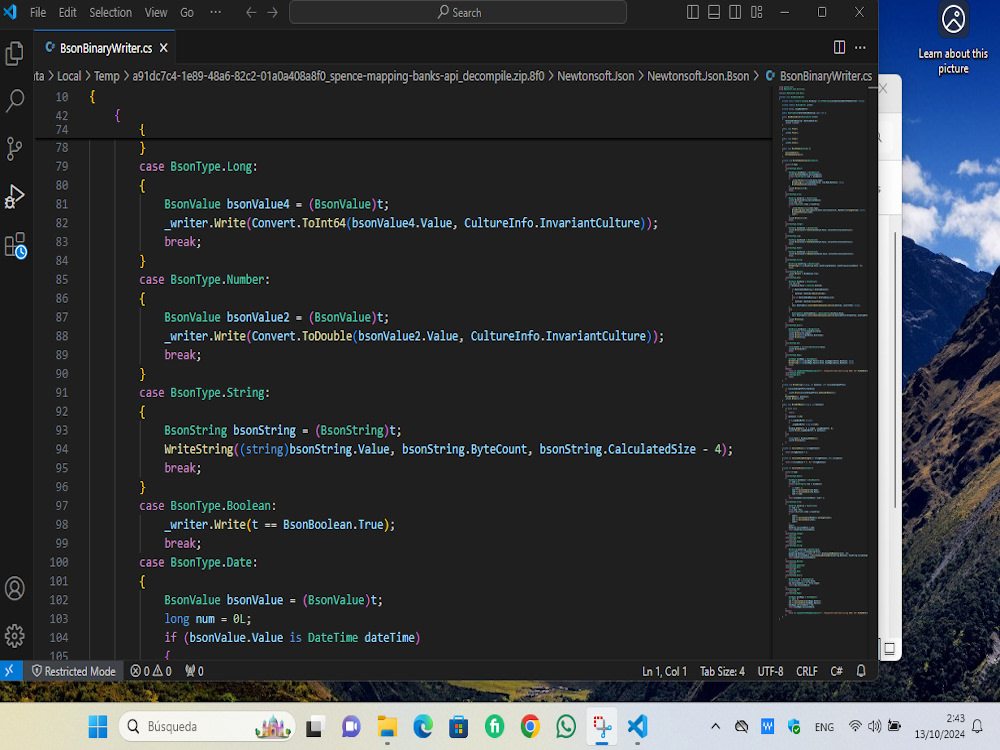The height and width of the screenshot is (750, 1000).
Task: Open the Explorer view in the Activity Bar
Action: point(15,52)
